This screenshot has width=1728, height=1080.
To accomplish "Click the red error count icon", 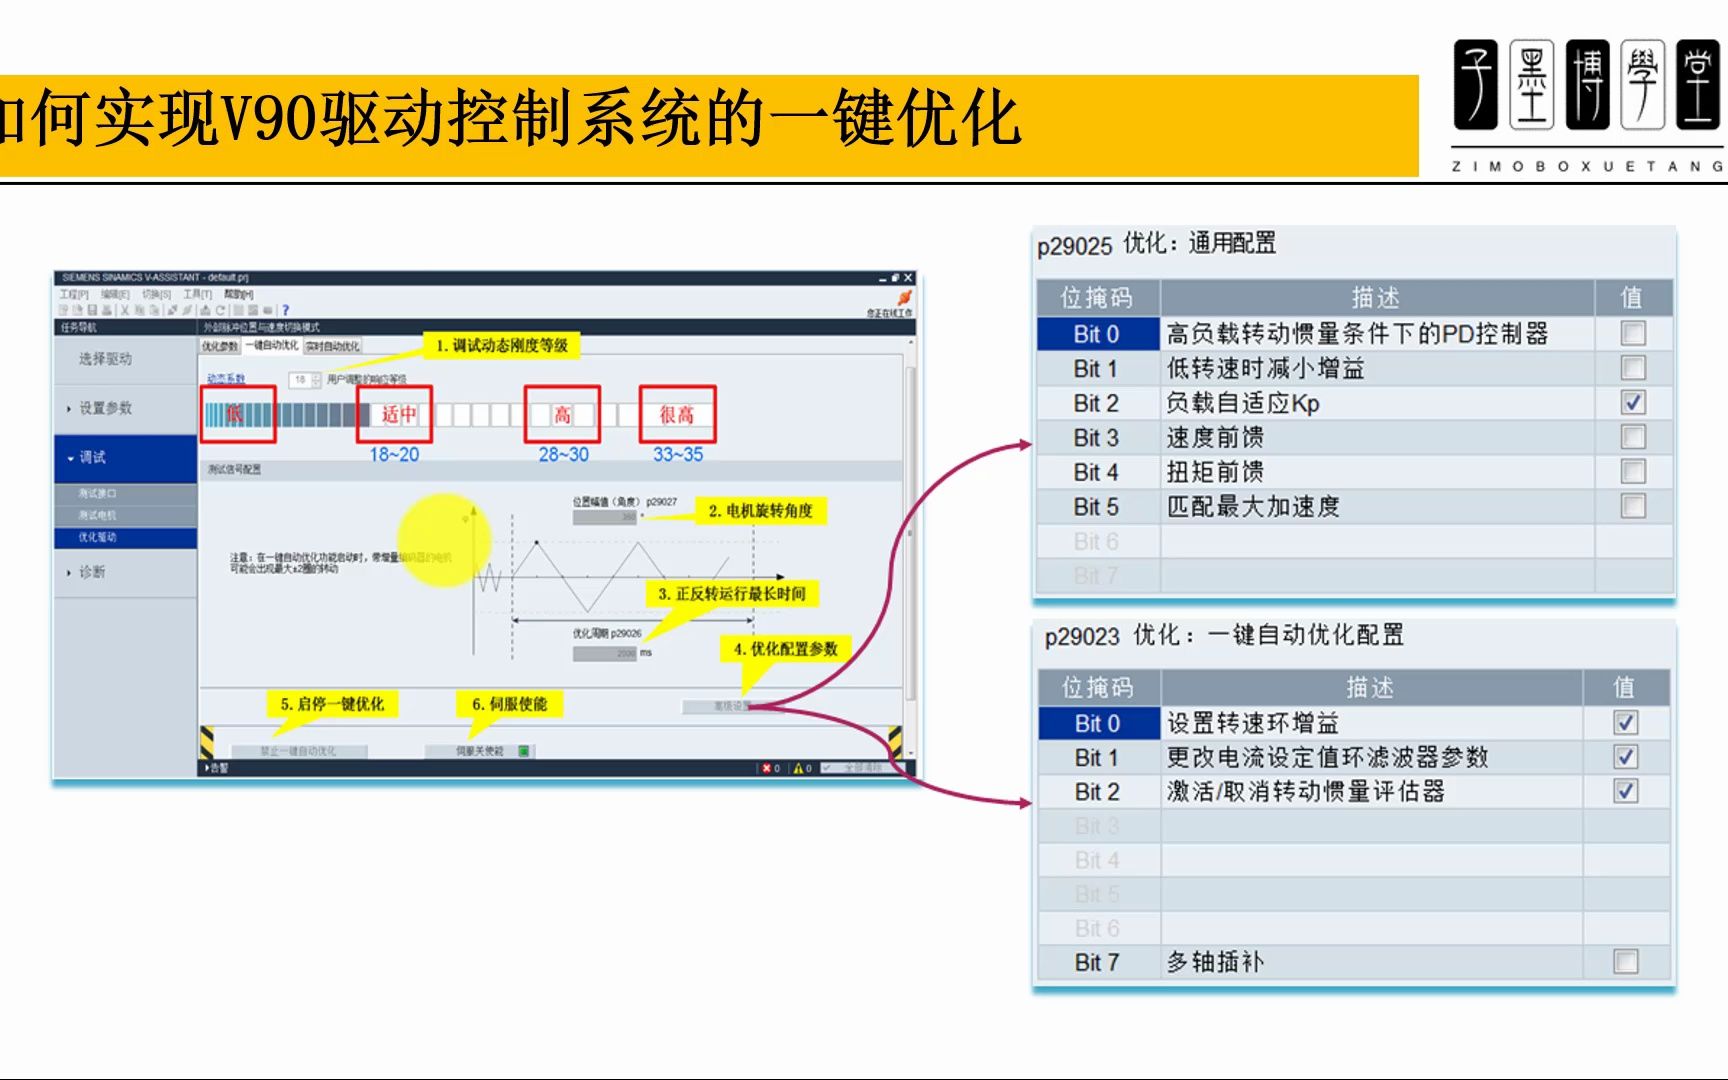I will pyautogui.click(x=767, y=768).
